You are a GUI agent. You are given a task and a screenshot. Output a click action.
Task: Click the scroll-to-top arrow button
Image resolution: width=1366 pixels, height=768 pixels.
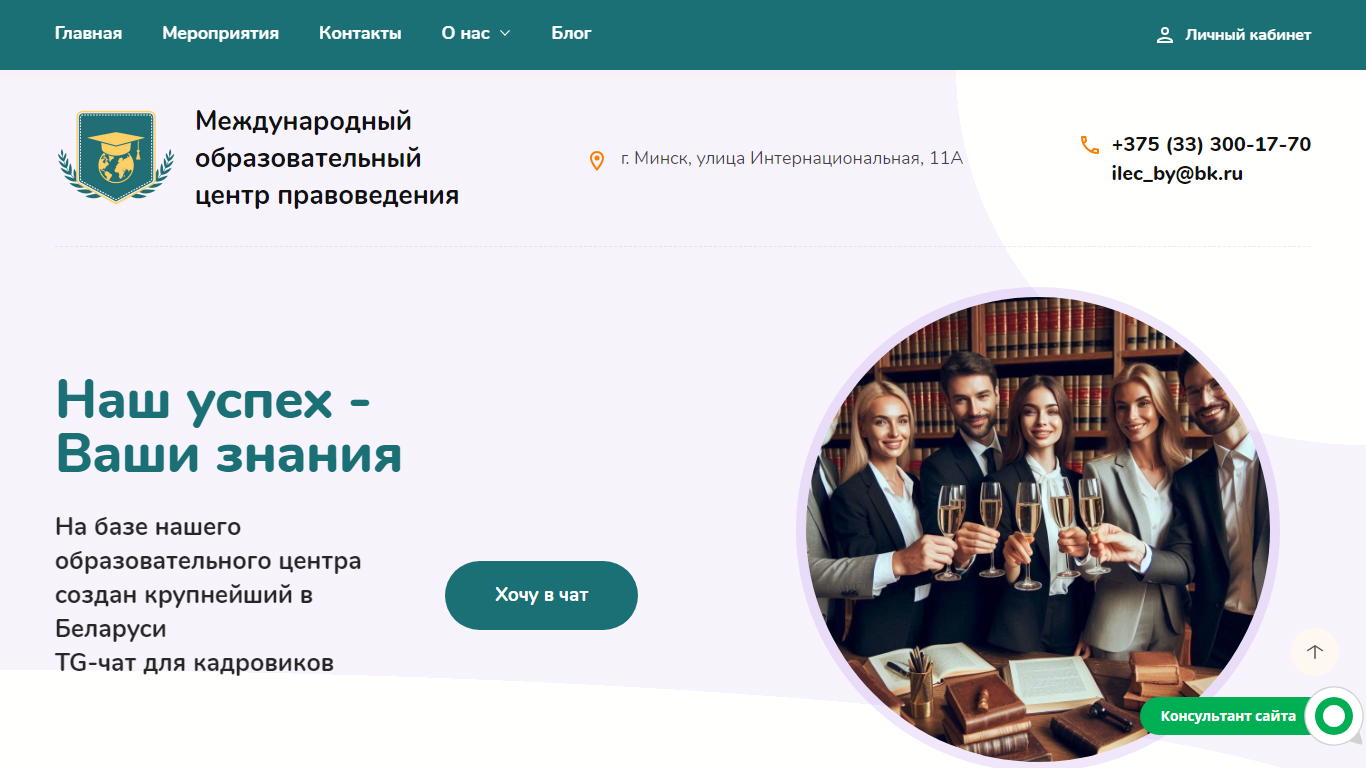click(1315, 652)
